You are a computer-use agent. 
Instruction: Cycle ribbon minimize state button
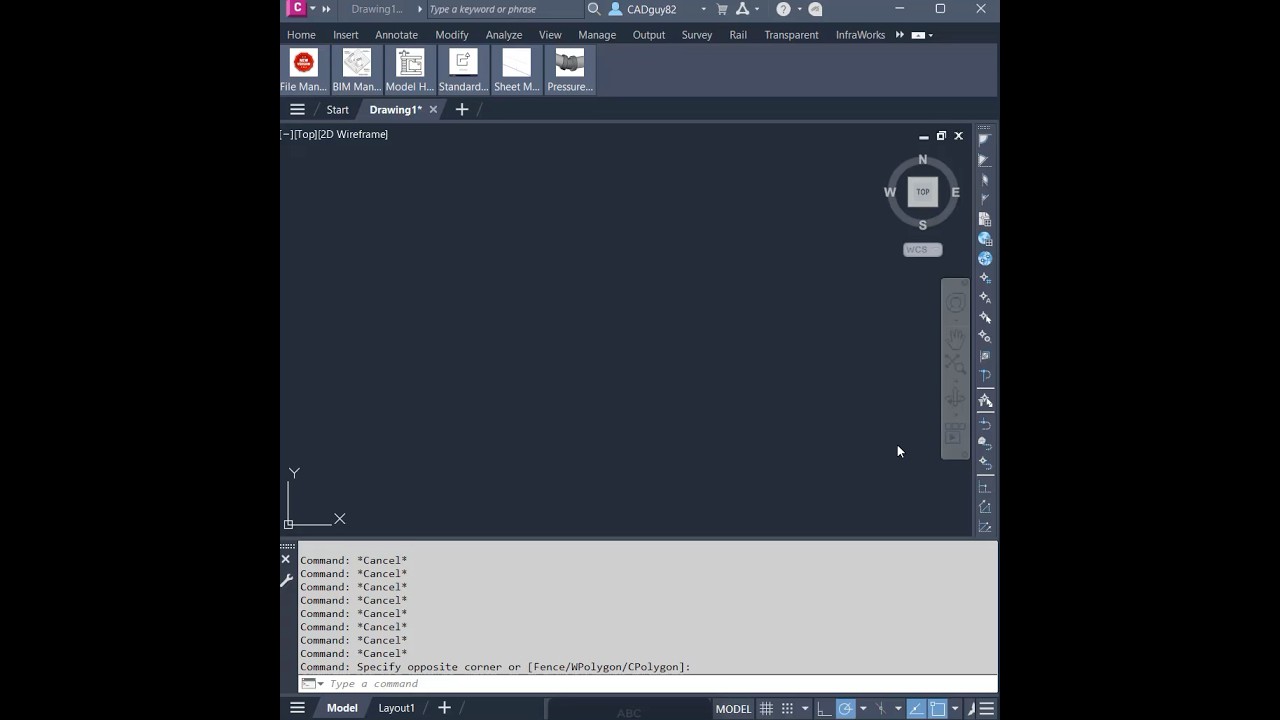coord(918,35)
